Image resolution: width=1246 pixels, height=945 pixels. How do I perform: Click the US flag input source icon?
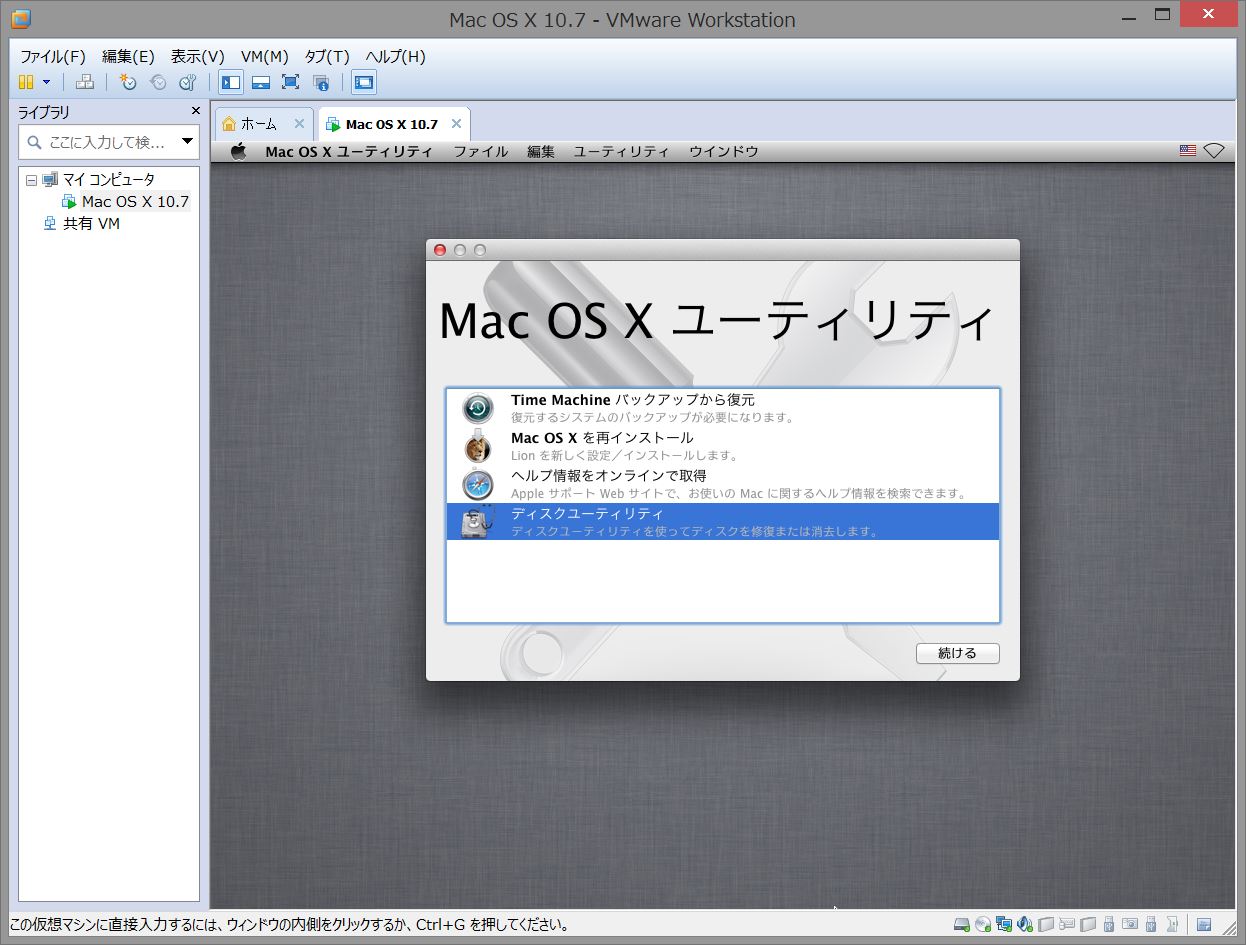[1188, 151]
